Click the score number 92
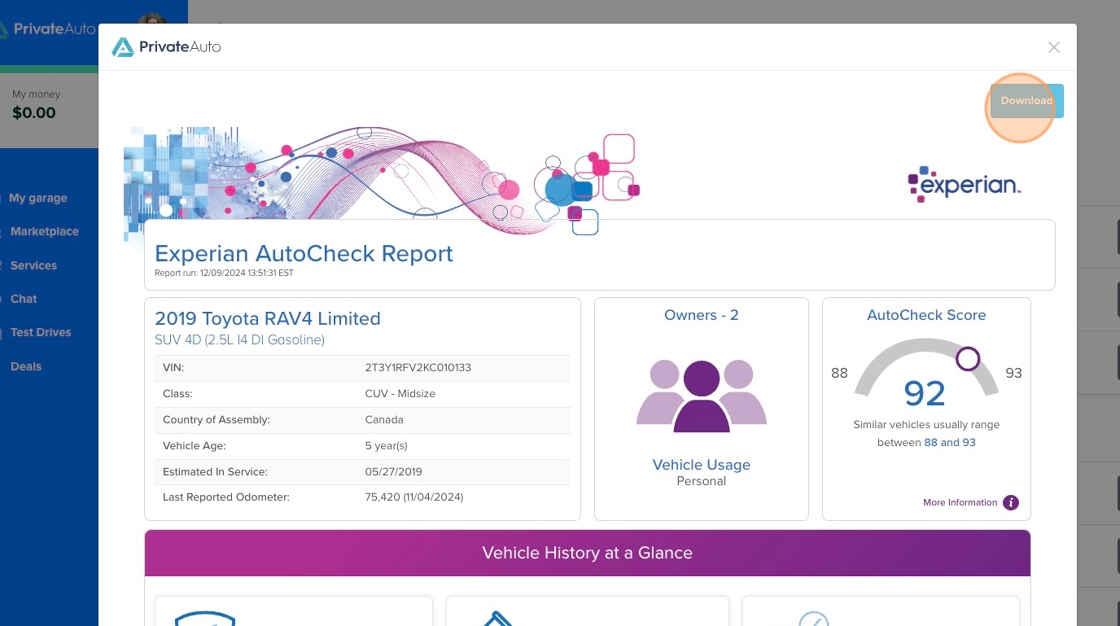 click(x=924, y=394)
